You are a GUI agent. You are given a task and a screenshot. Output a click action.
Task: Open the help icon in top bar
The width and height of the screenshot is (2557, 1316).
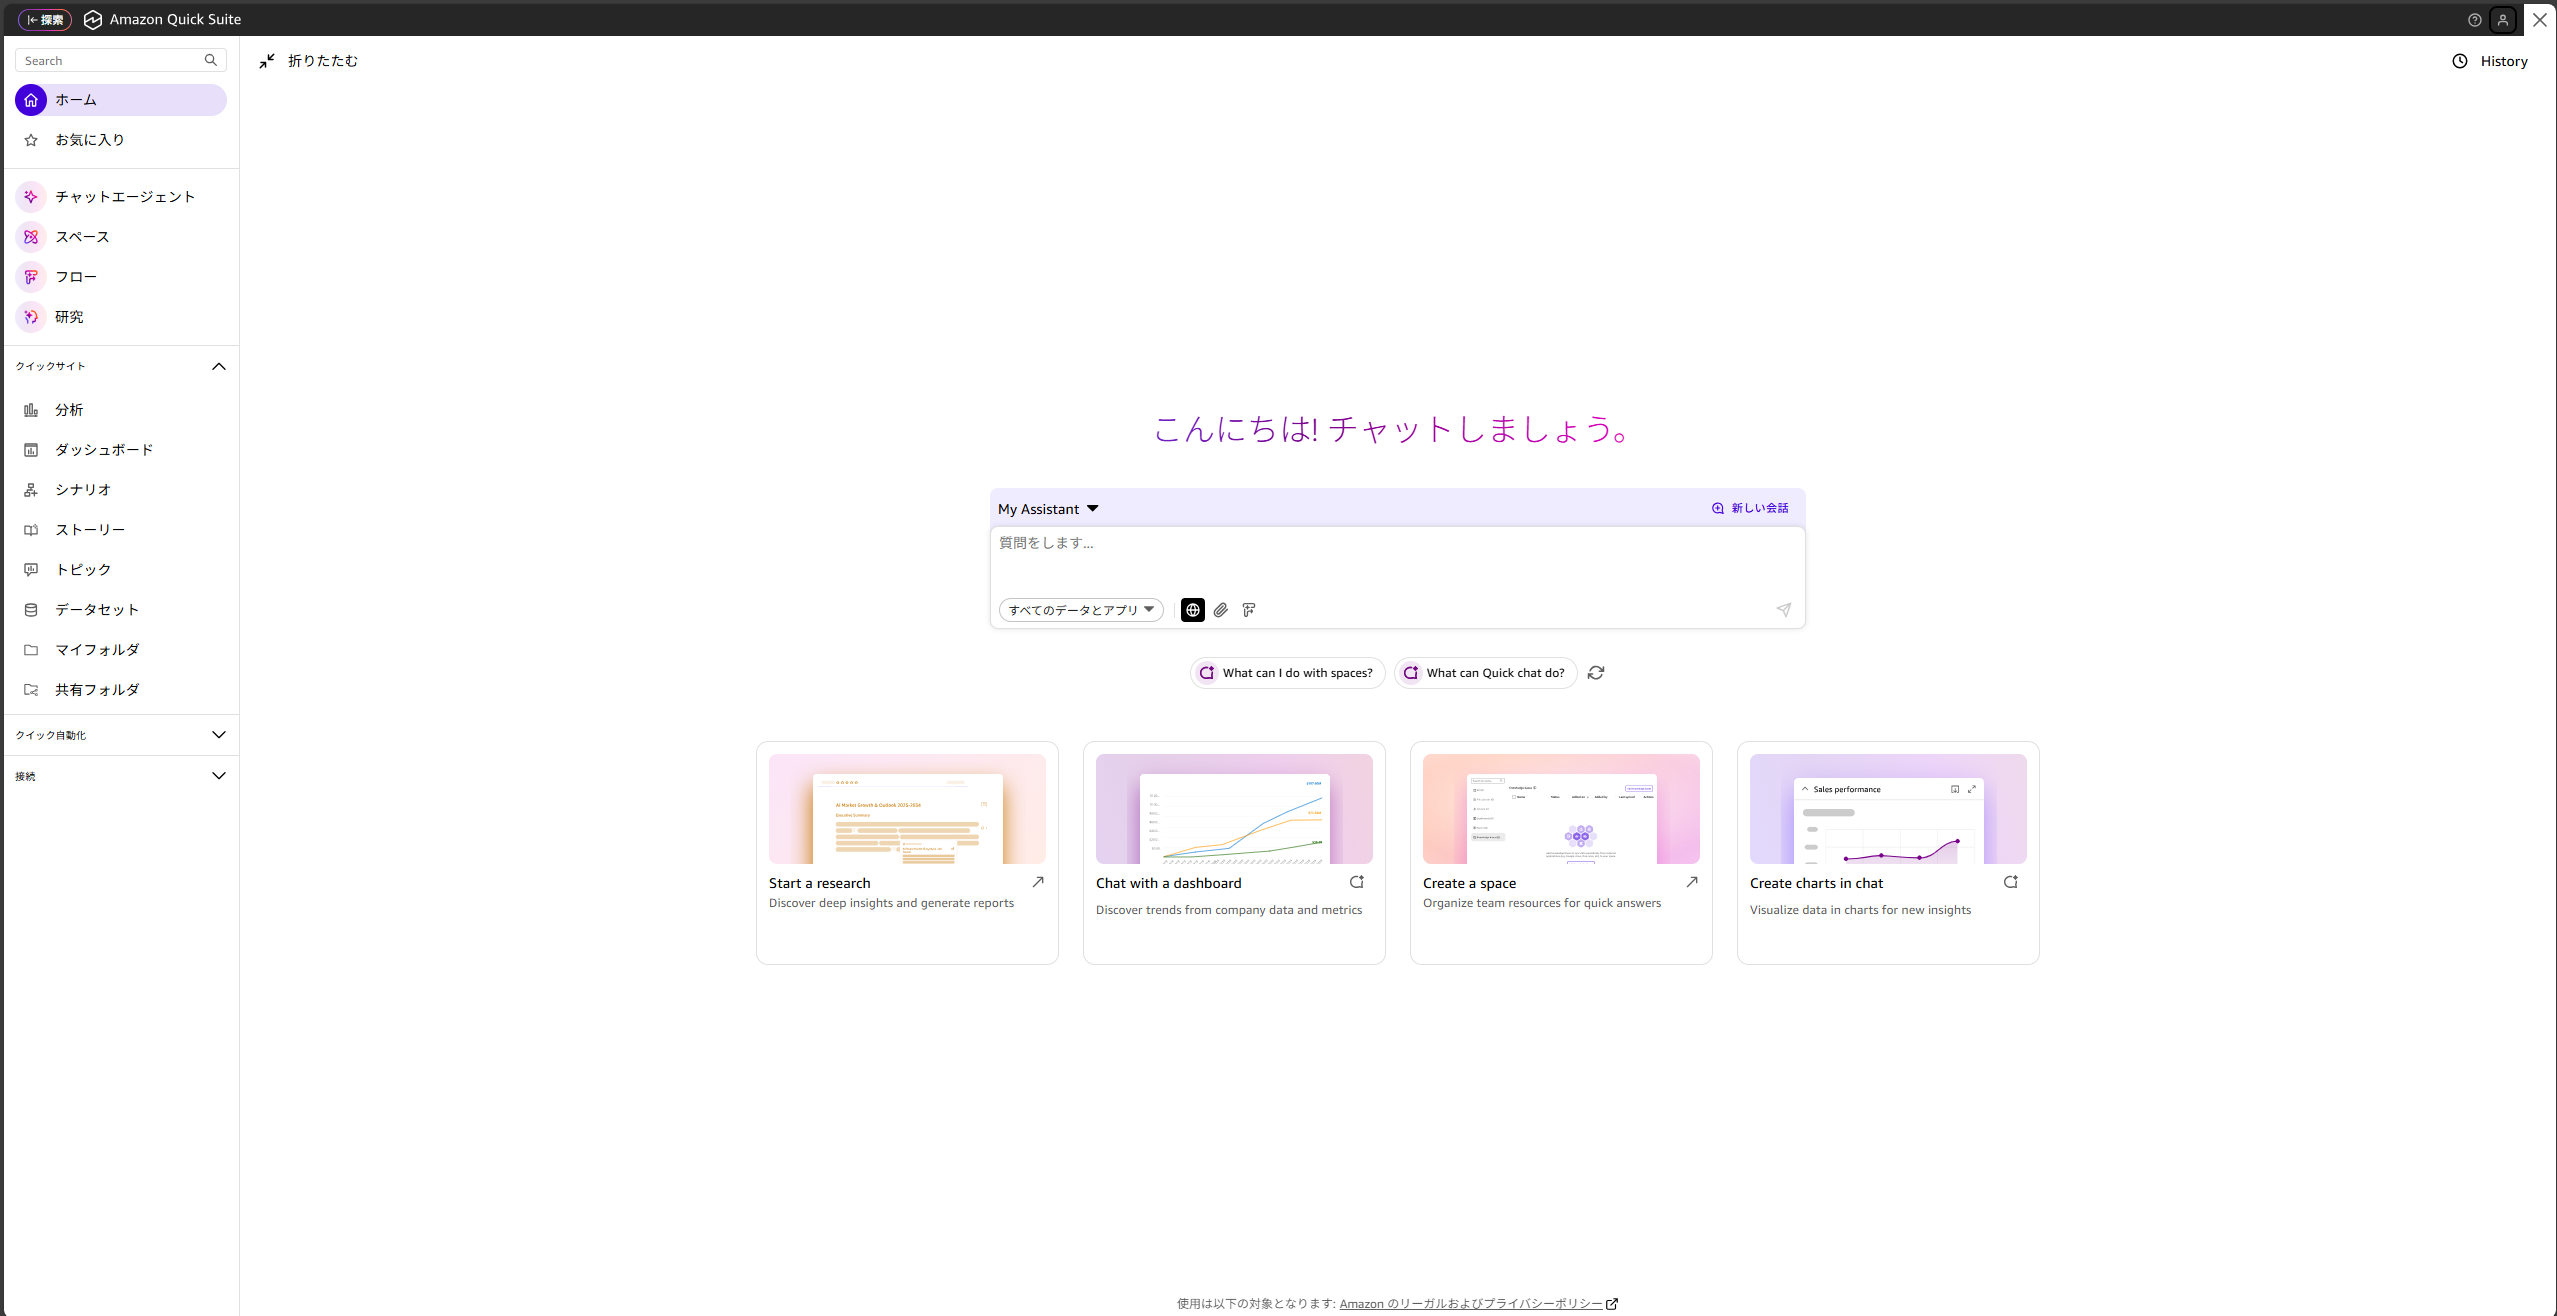[2475, 20]
